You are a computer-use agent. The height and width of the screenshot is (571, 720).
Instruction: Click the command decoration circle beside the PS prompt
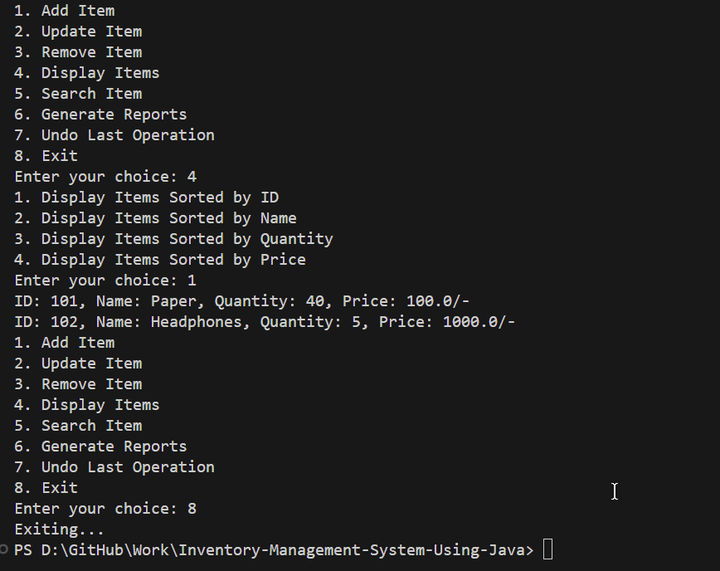5,550
